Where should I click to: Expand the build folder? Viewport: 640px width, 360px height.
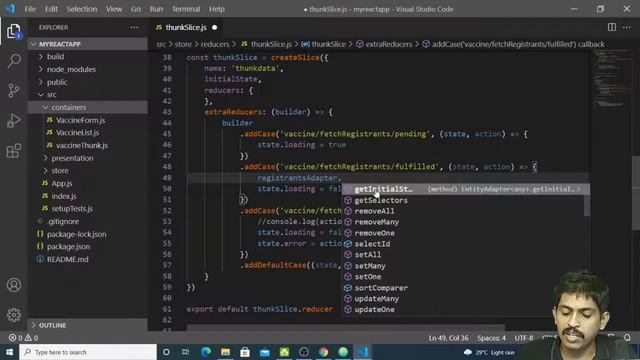pyautogui.click(x=88, y=56)
